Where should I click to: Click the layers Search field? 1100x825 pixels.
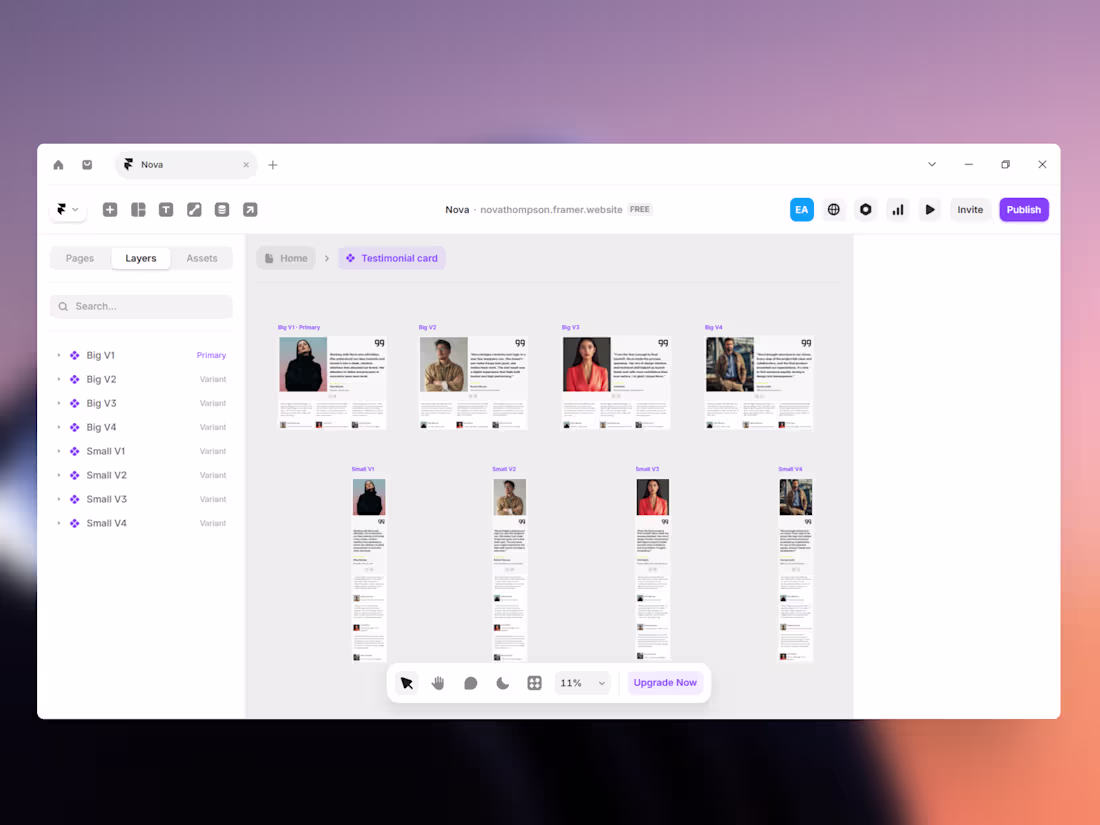141,307
